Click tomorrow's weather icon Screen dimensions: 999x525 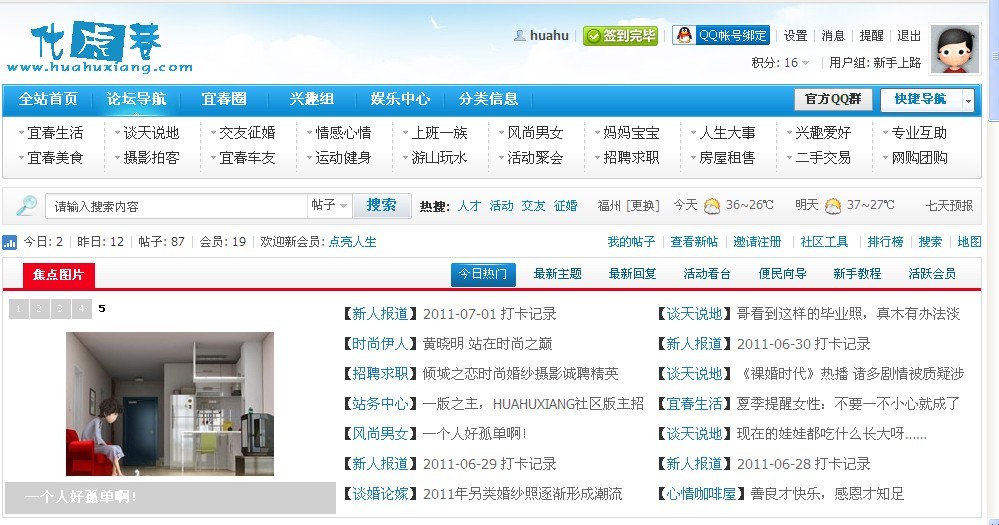click(x=833, y=205)
